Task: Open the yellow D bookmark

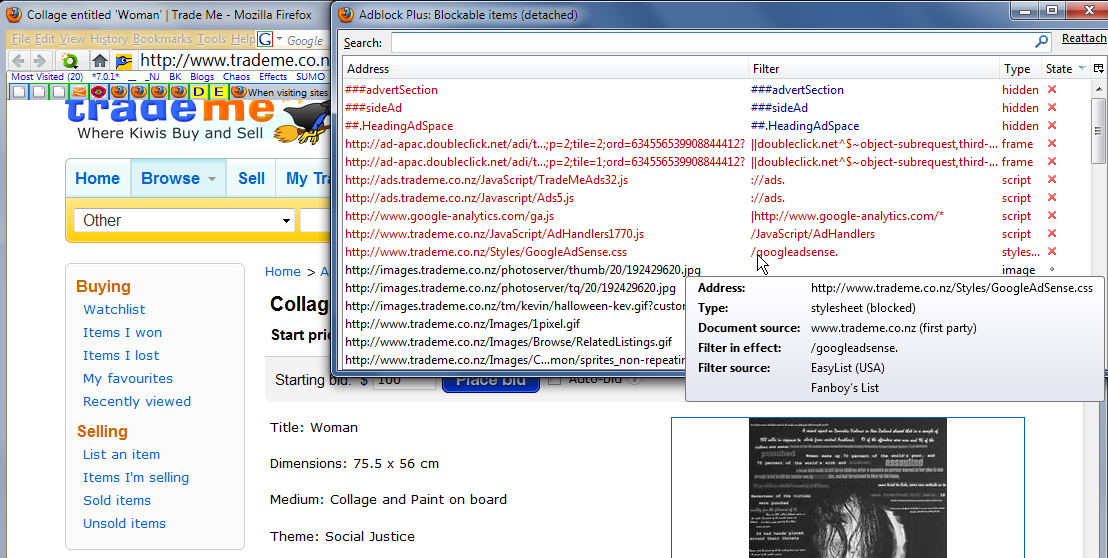Action: (199, 92)
